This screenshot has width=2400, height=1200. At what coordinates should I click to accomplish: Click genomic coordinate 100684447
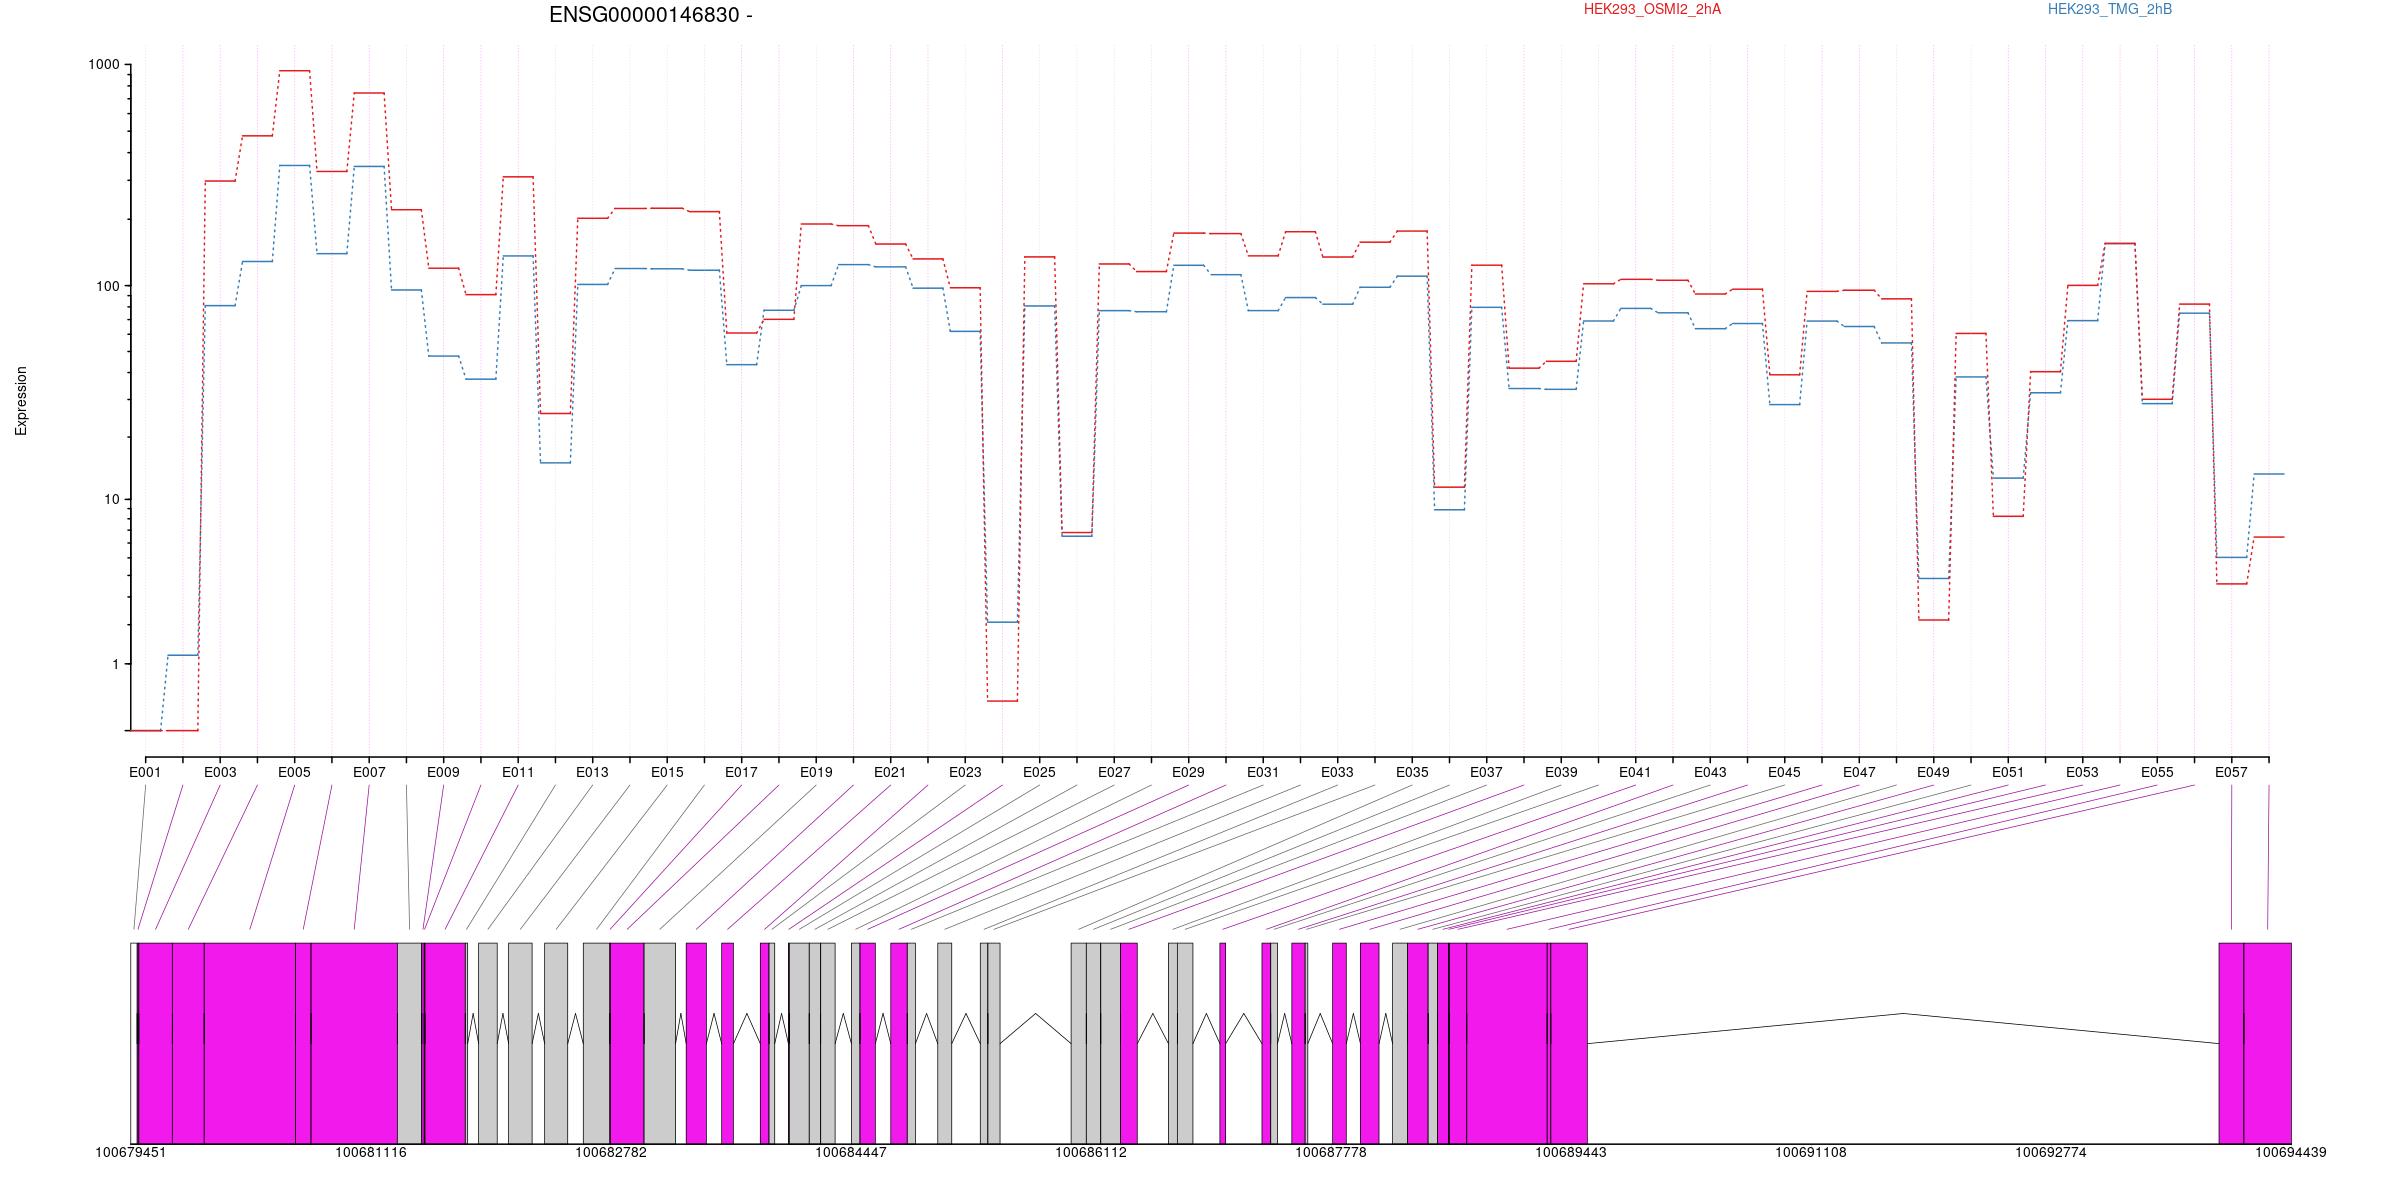[x=851, y=1152]
